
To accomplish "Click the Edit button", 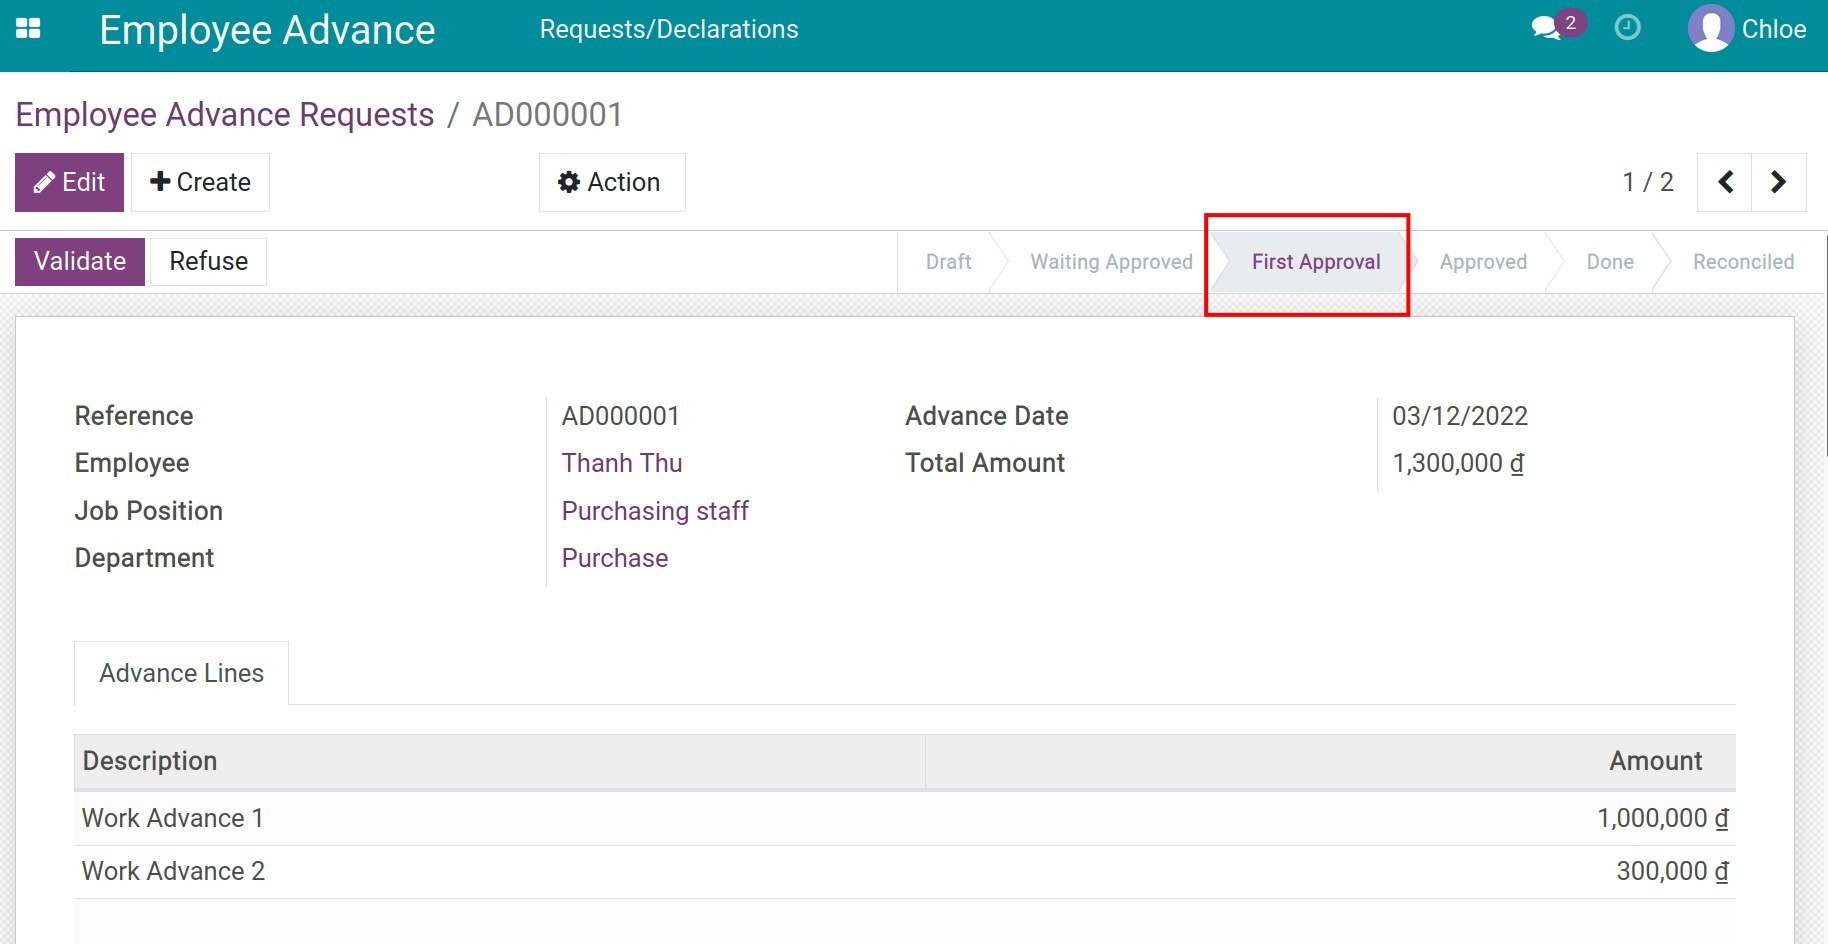I will pos(69,182).
